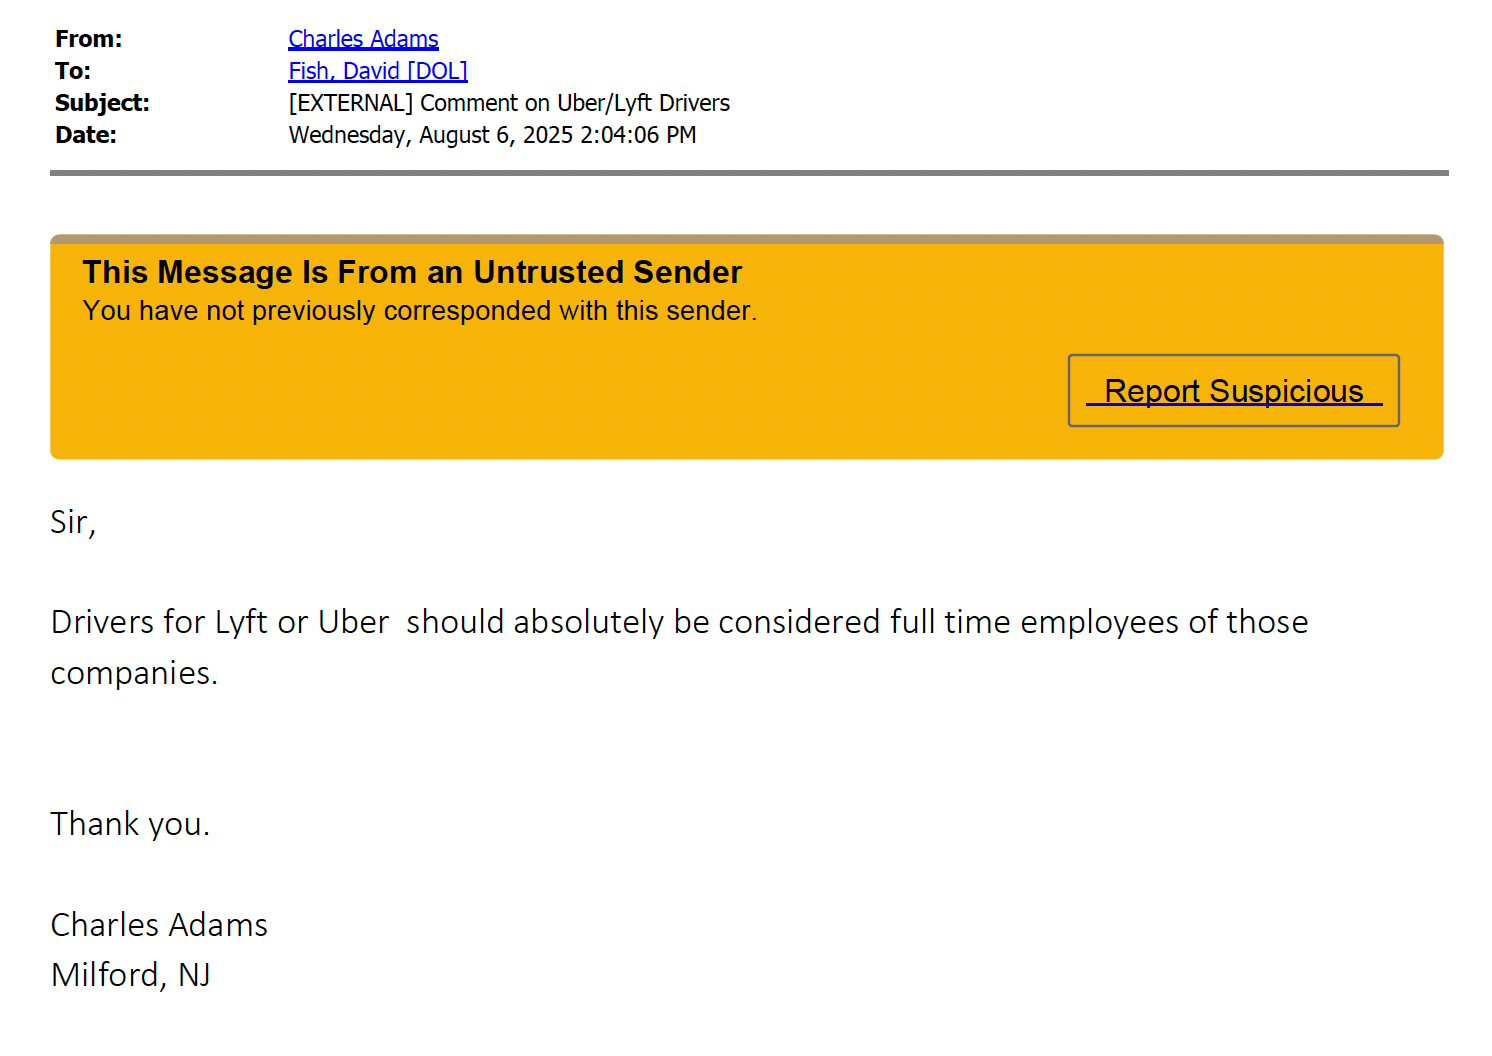The width and height of the screenshot is (1492, 1056).
Task: Click the 'From:' header label
Action: (x=89, y=39)
